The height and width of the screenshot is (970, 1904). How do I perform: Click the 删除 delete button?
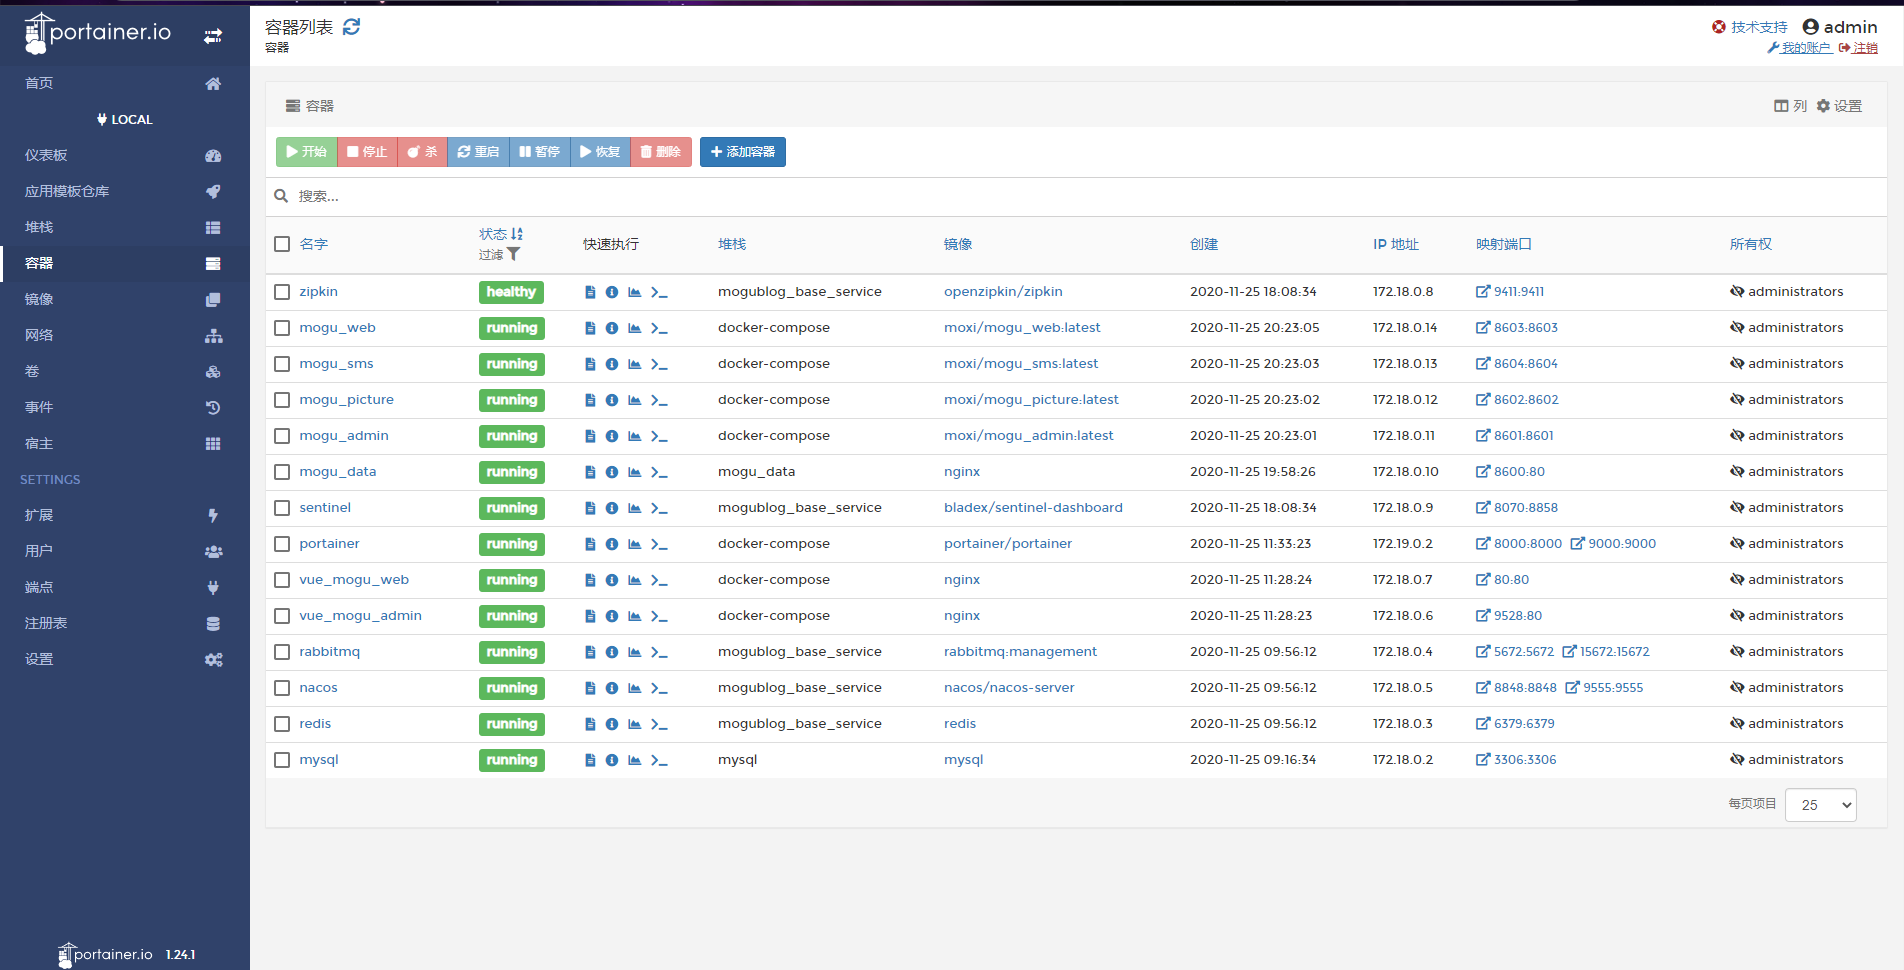[x=661, y=152]
